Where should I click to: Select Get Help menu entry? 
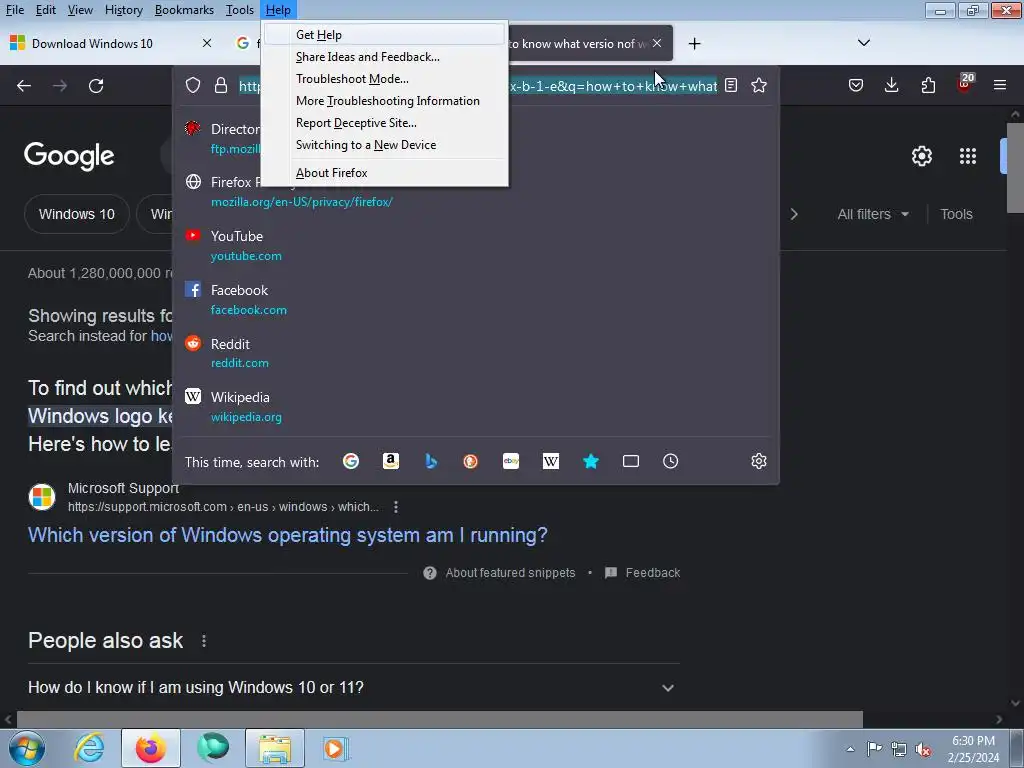pyautogui.click(x=386, y=35)
